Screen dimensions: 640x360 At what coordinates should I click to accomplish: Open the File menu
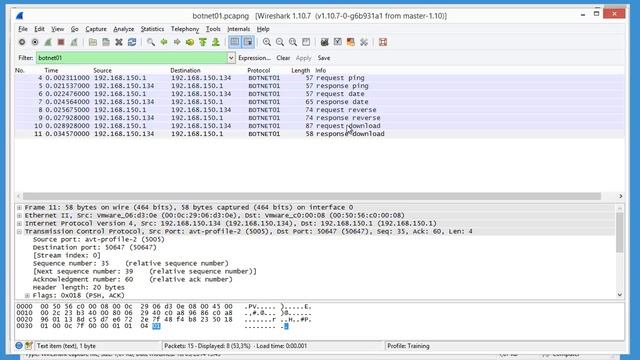(x=23, y=29)
